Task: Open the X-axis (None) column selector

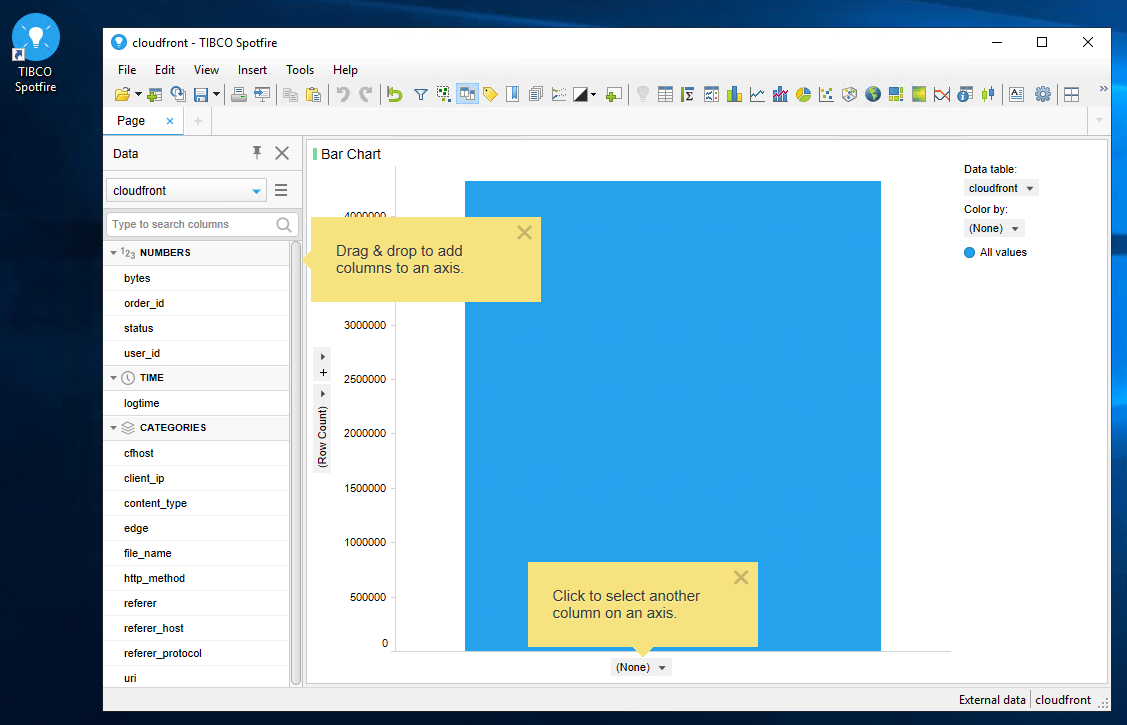Action: (x=641, y=667)
